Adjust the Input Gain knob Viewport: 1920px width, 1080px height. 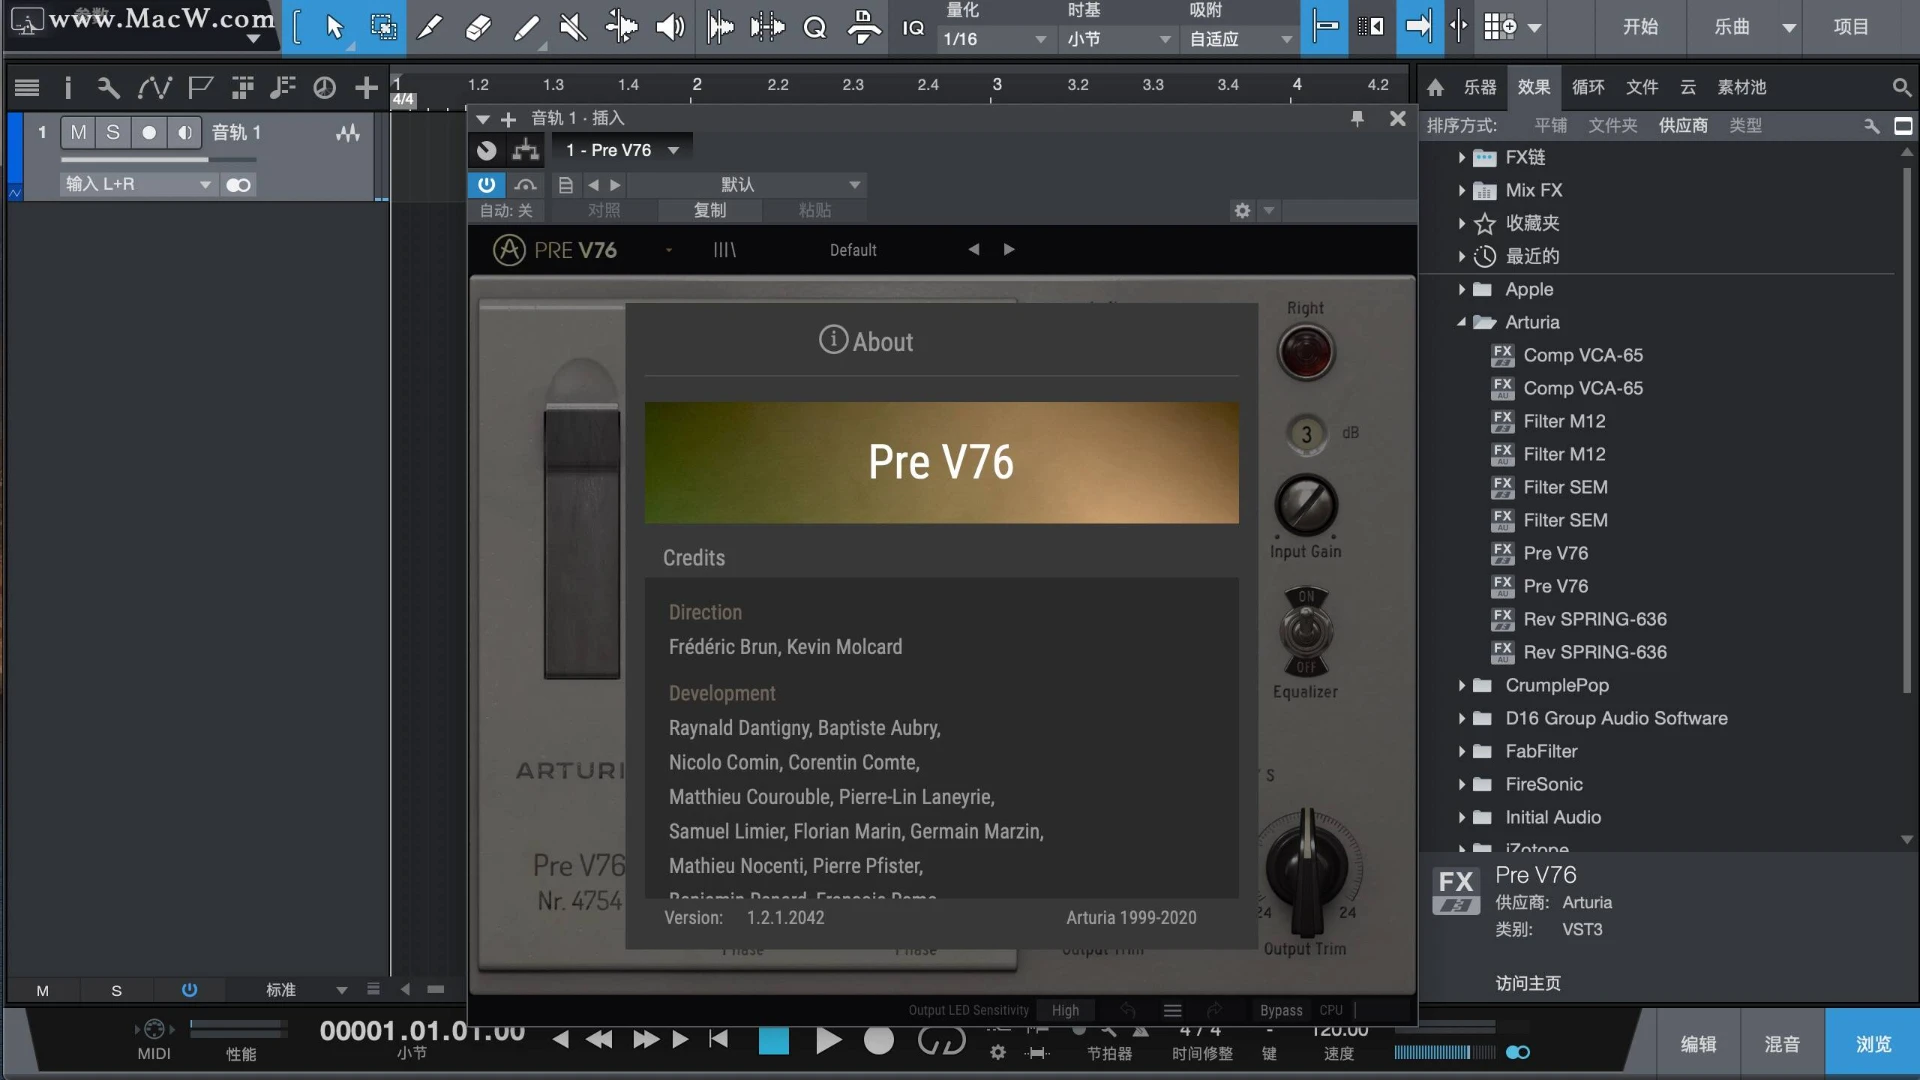(1306, 506)
